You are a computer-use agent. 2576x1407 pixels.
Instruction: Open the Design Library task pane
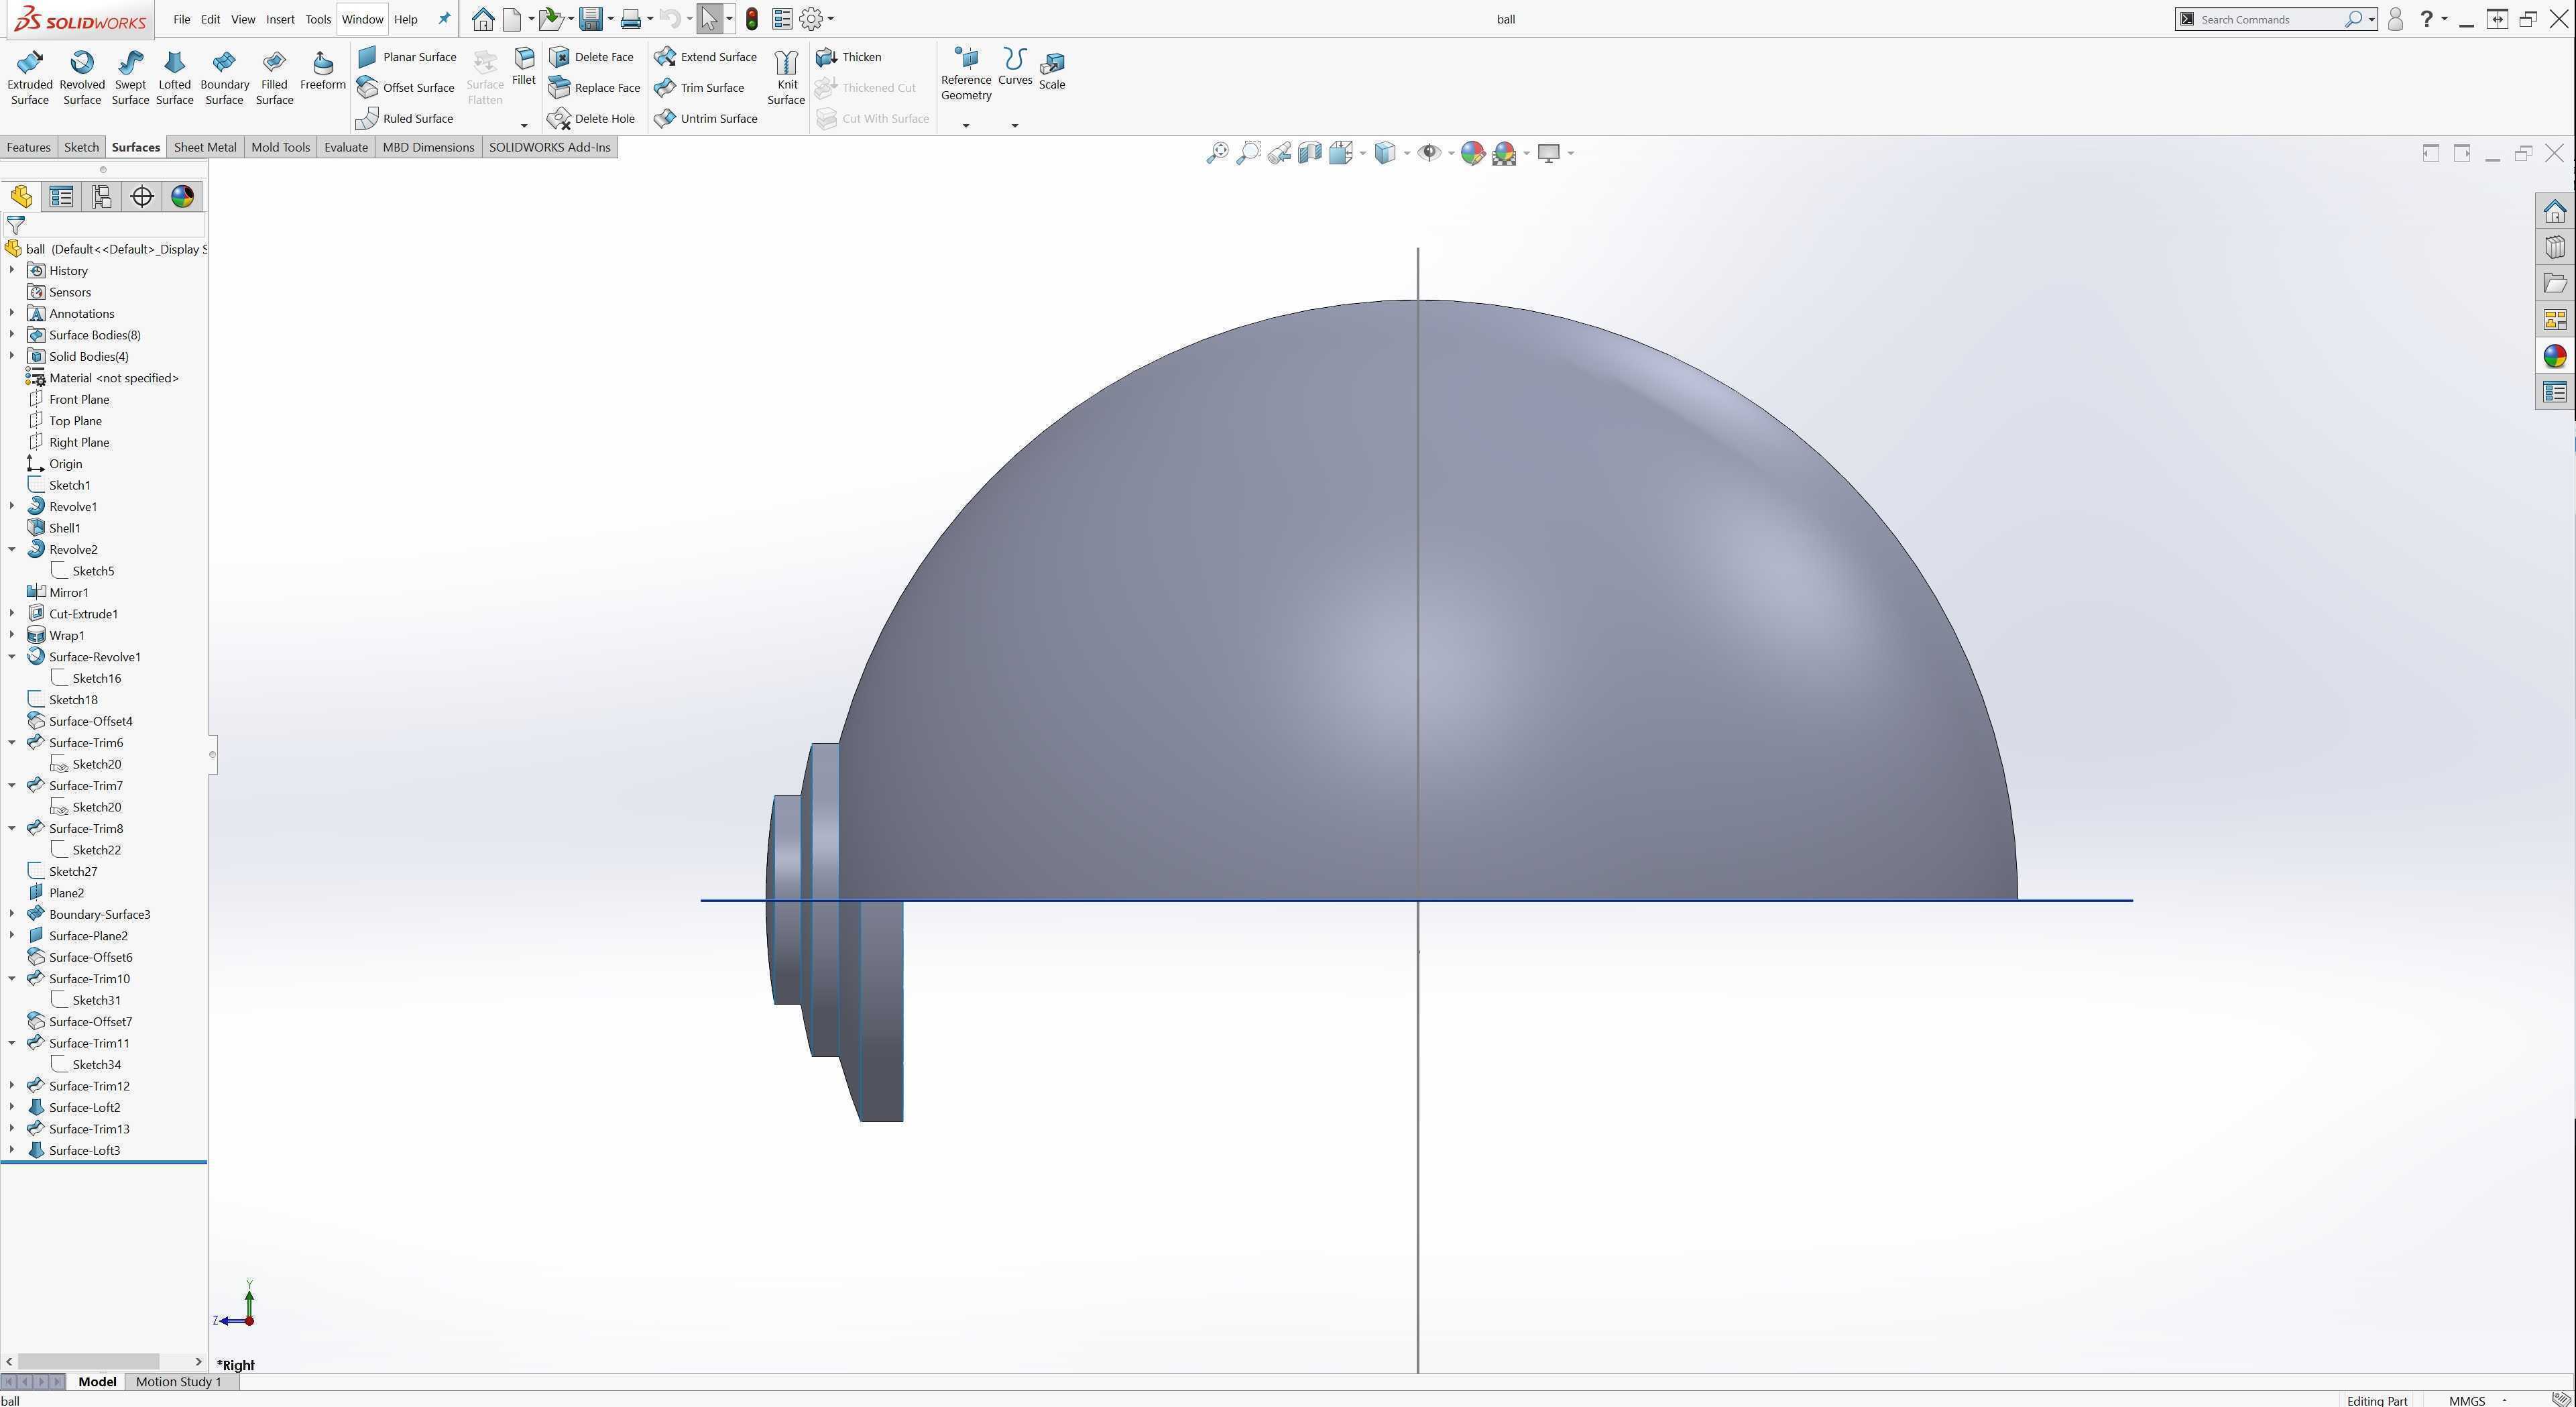(x=2555, y=247)
